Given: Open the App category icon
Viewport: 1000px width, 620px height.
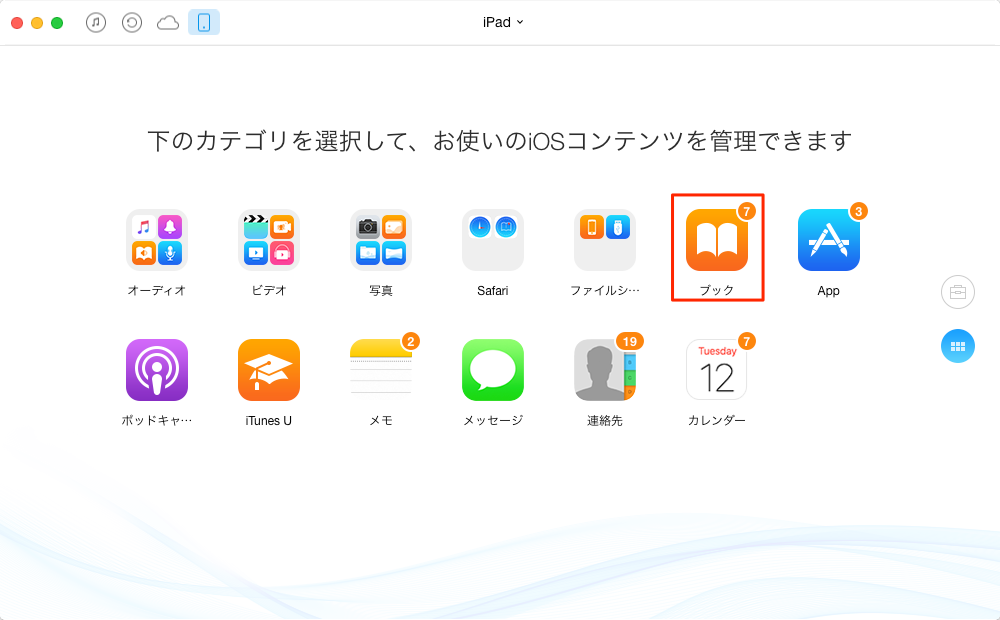Looking at the screenshot, I should 828,240.
